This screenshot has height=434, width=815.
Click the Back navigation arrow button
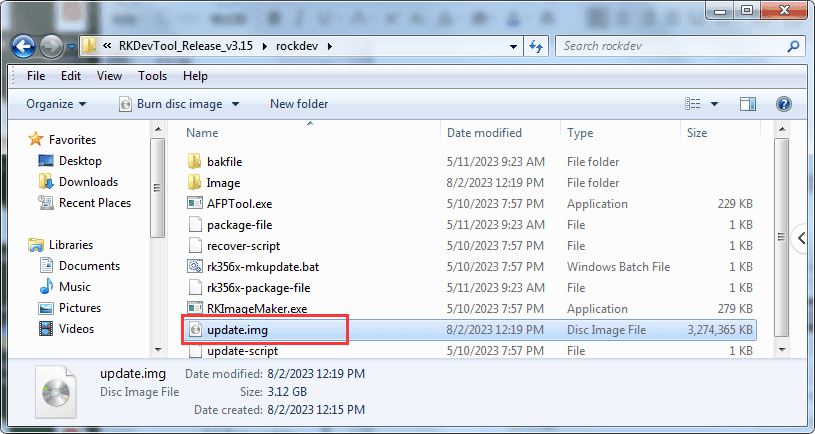click(x=24, y=46)
